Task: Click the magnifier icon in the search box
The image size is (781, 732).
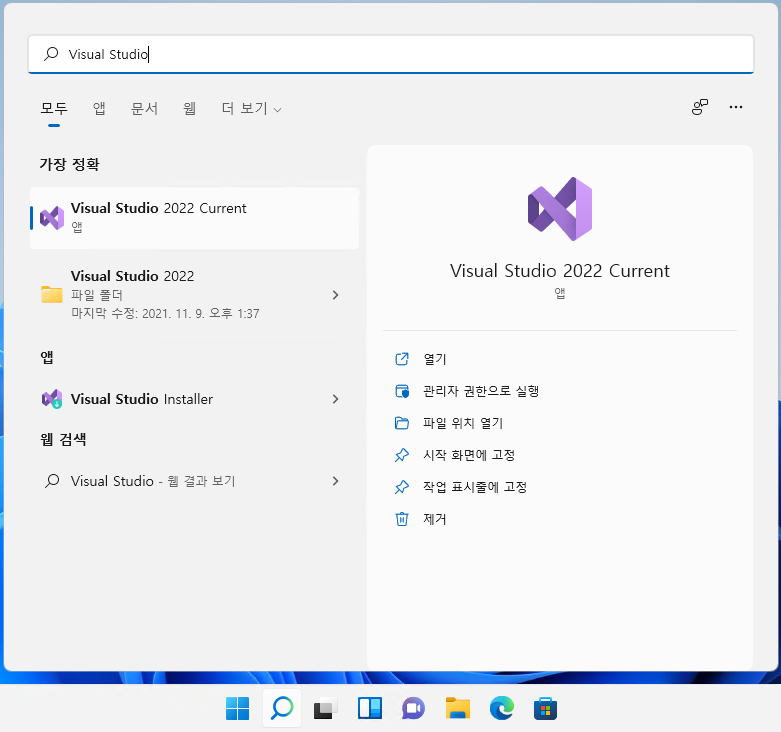Action: tap(51, 54)
